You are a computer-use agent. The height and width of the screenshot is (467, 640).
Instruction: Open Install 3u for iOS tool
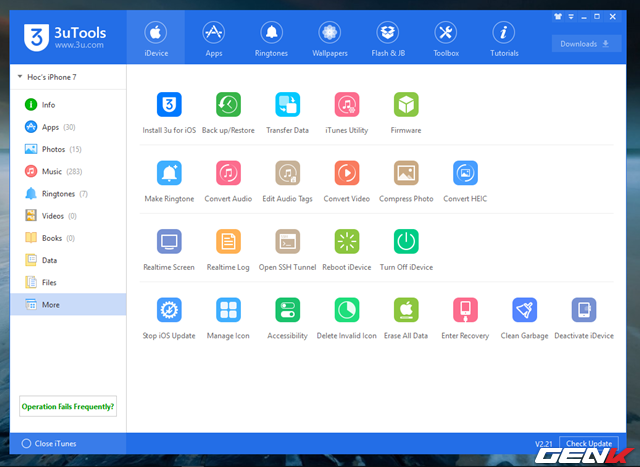pyautogui.click(x=169, y=105)
